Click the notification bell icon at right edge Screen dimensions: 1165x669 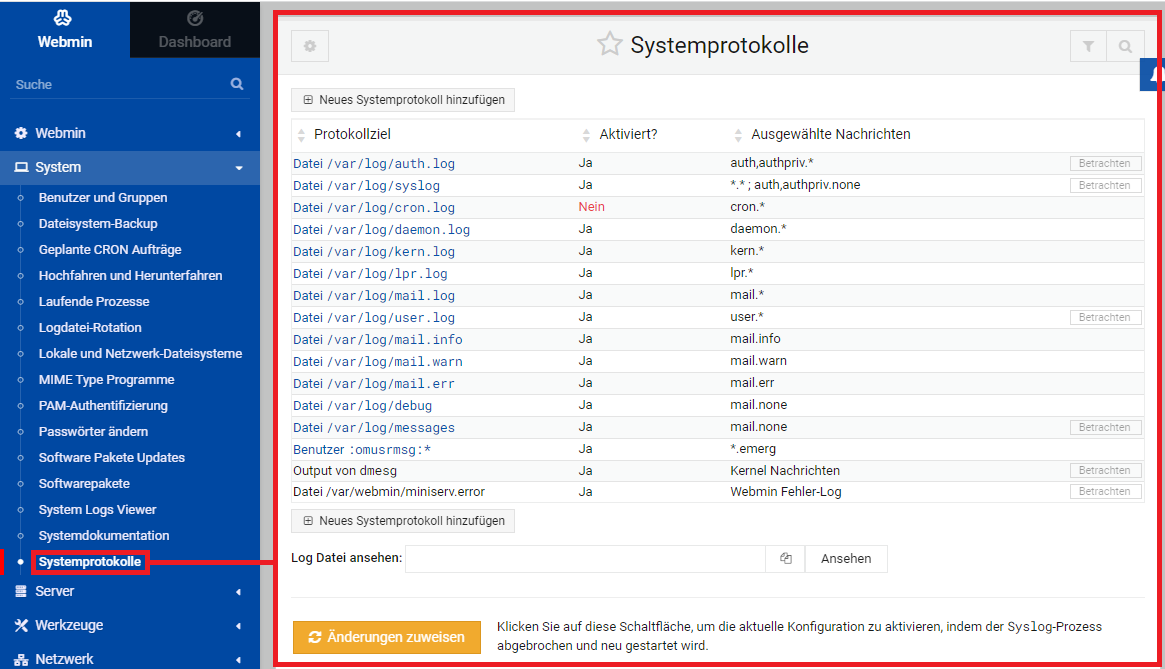pyautogui.click(x=1155, y=74)
